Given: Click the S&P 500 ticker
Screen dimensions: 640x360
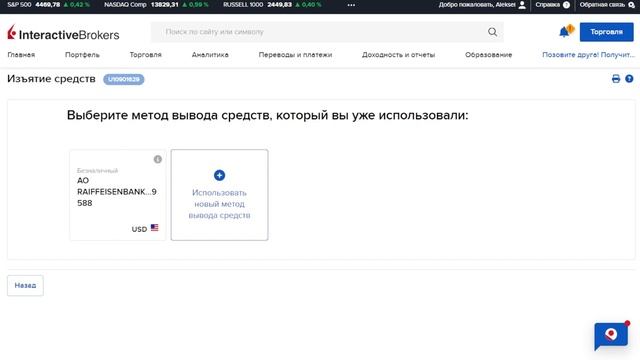Looking at the screenshot, I should pos(48,5).
